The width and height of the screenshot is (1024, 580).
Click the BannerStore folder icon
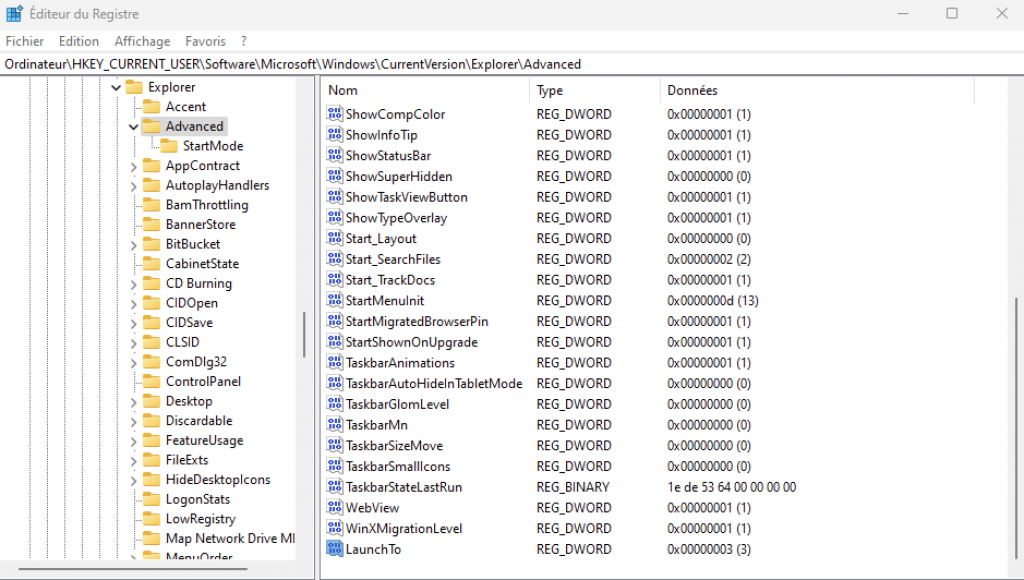pos(152,224)
